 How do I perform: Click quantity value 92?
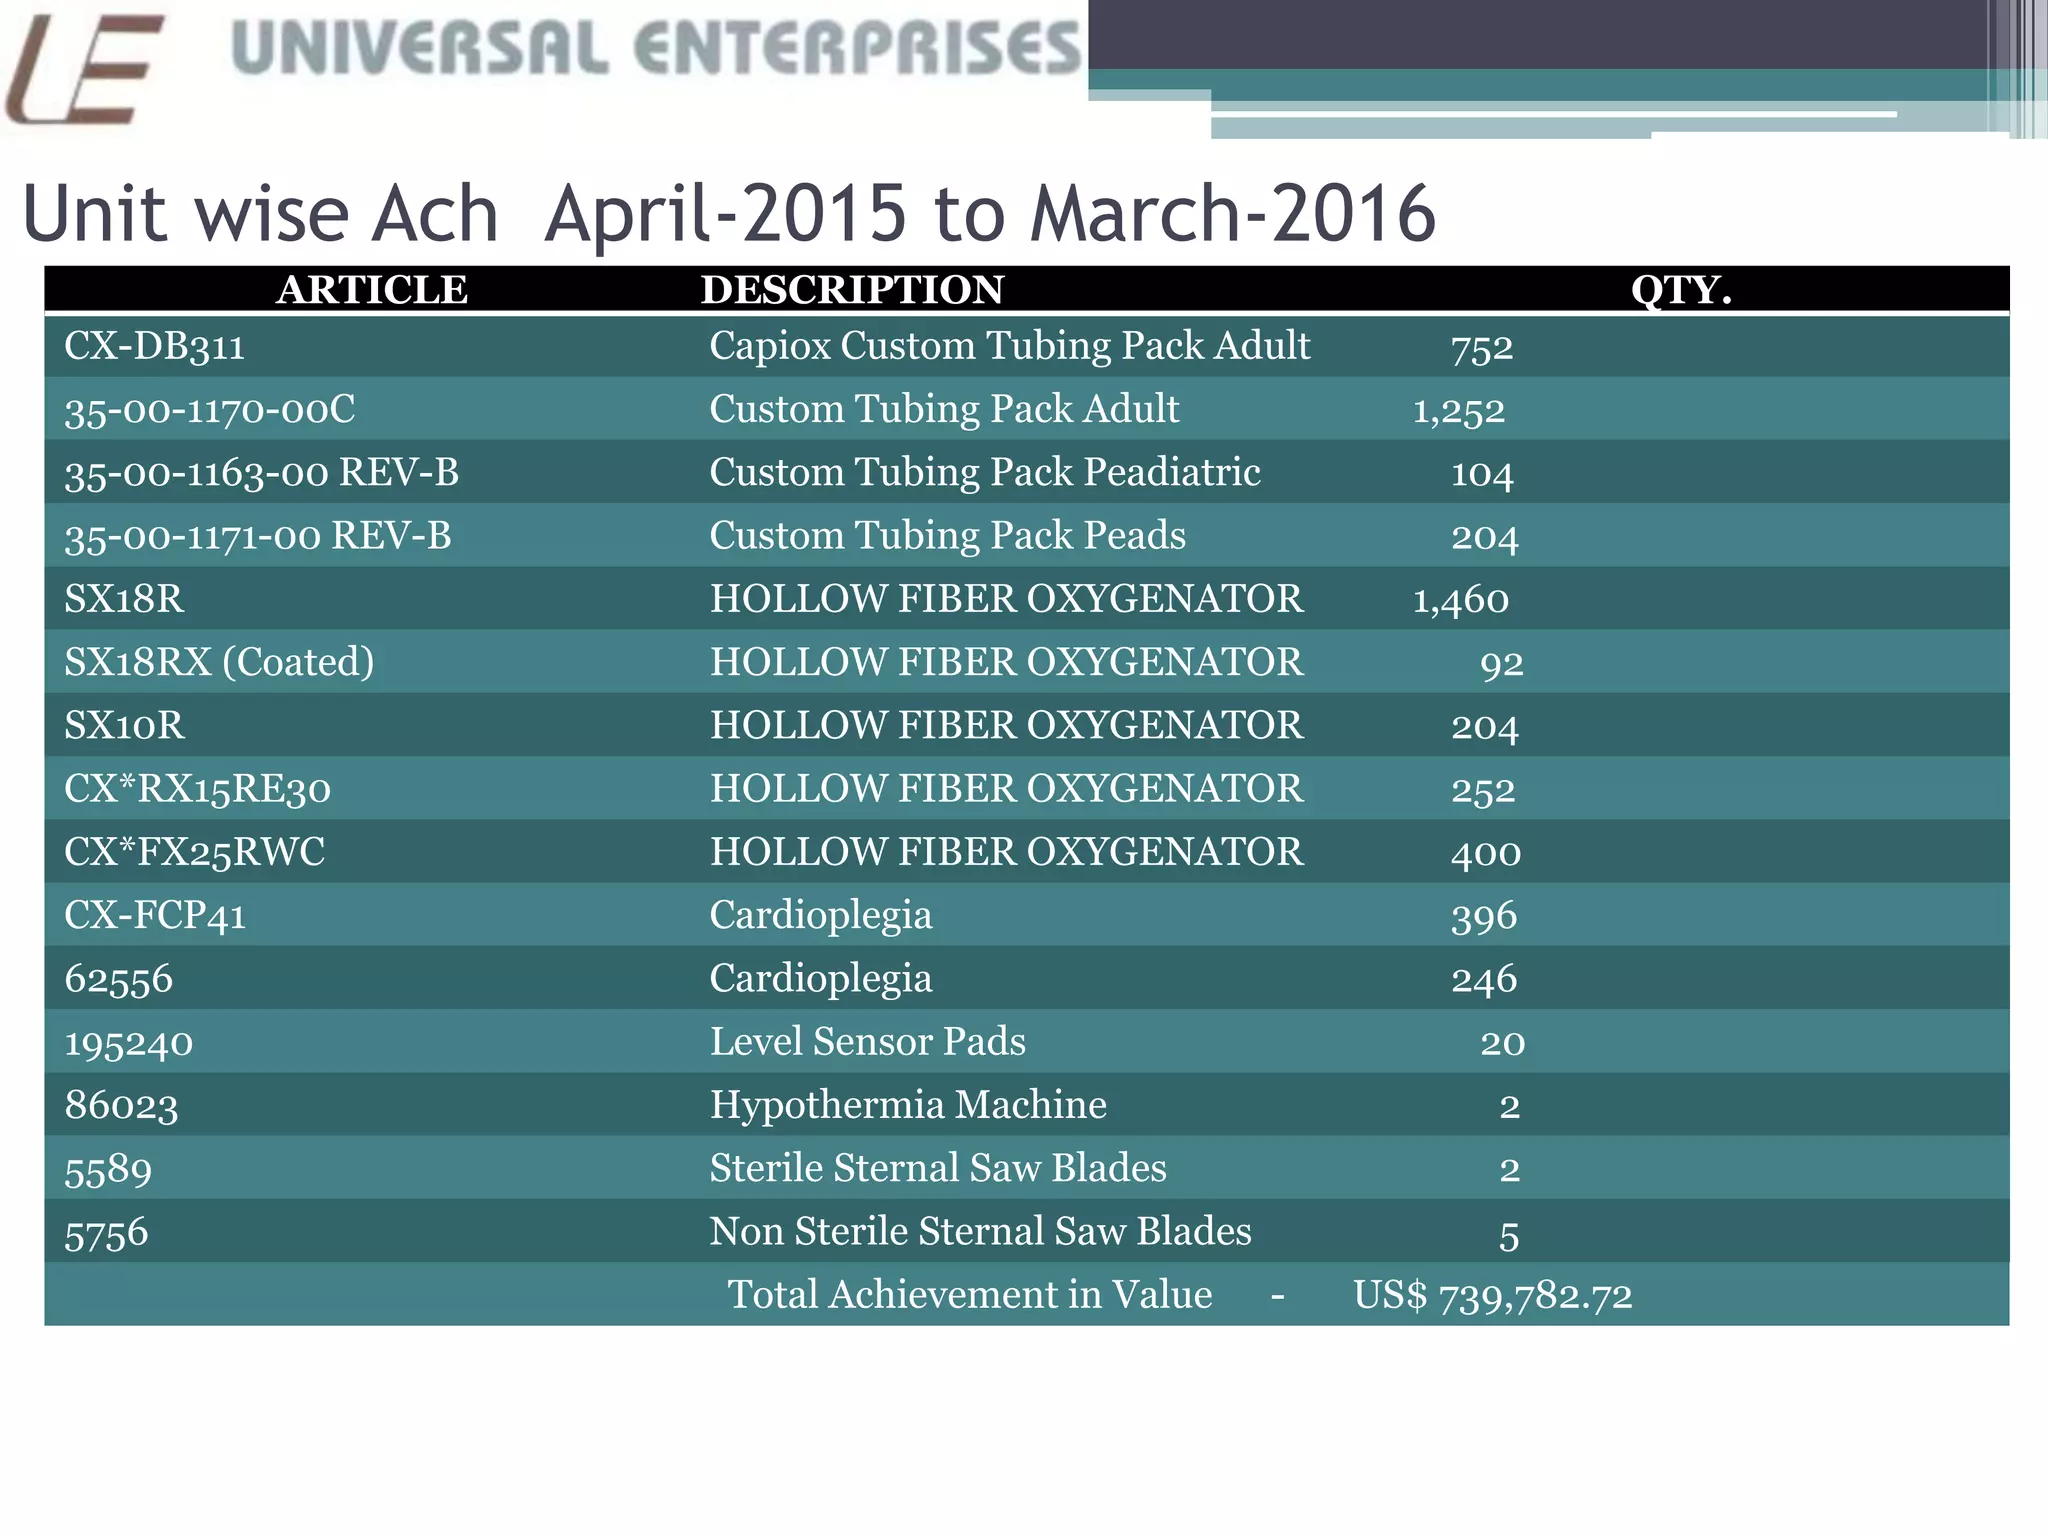pyautogui.click(x=1502, y=664)
